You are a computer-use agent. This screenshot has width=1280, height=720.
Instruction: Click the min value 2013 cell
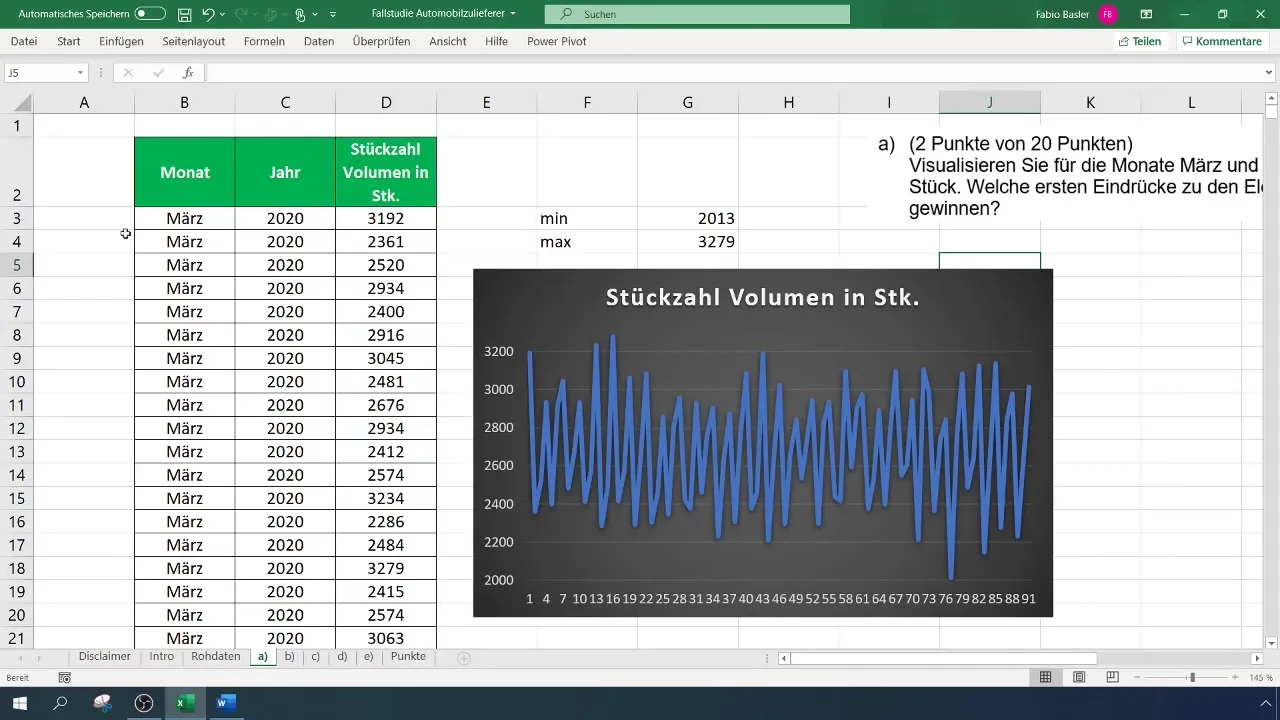688,218
